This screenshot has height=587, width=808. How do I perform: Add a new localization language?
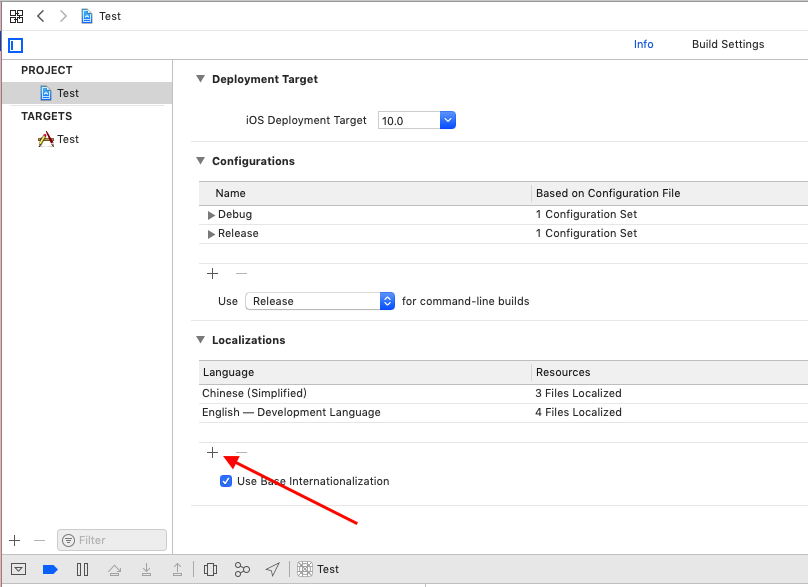coord(212,452)
